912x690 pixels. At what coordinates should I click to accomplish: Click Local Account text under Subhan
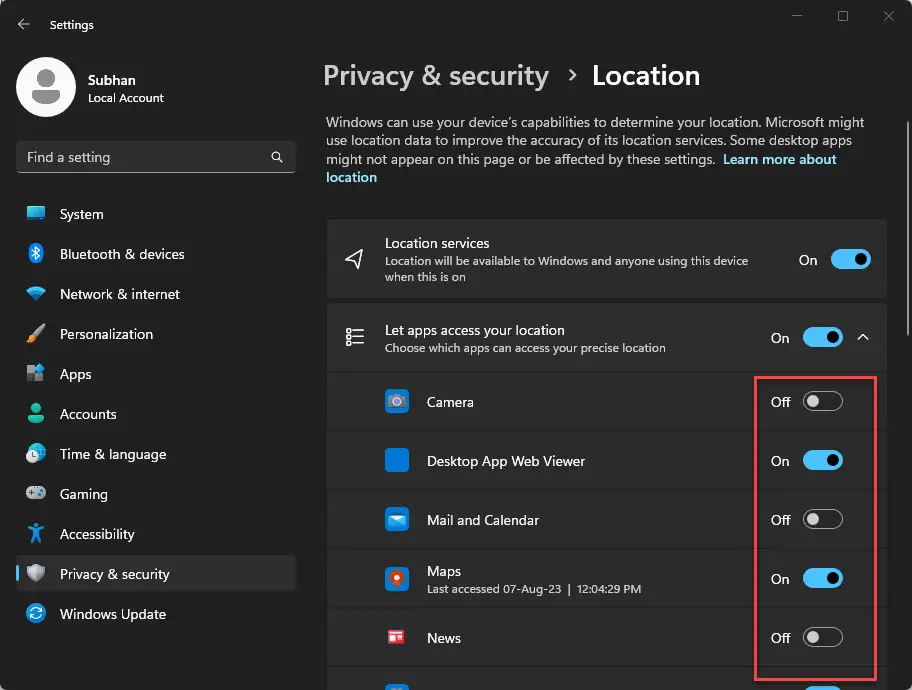coord(126,98)
